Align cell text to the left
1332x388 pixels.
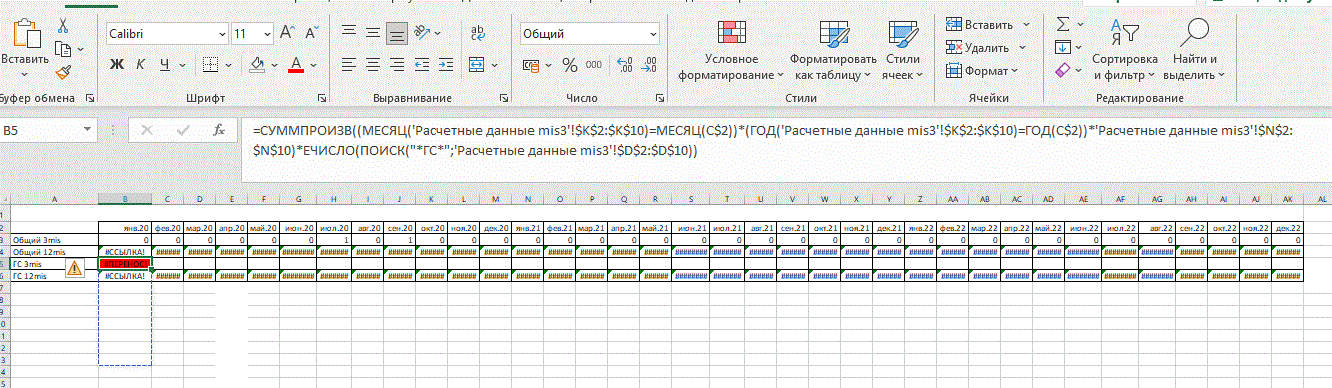click(348, 65)
